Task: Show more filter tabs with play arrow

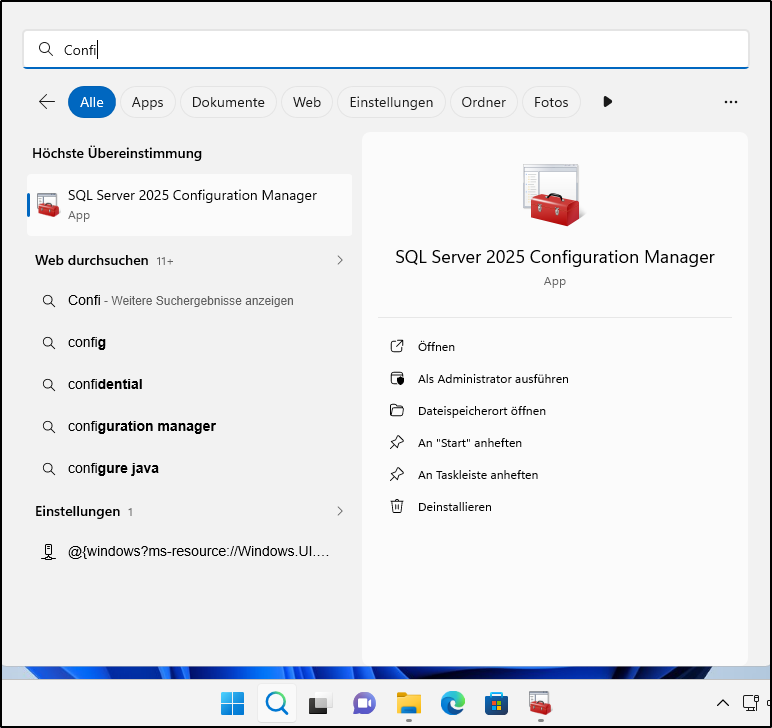Action: click(608, 102)
